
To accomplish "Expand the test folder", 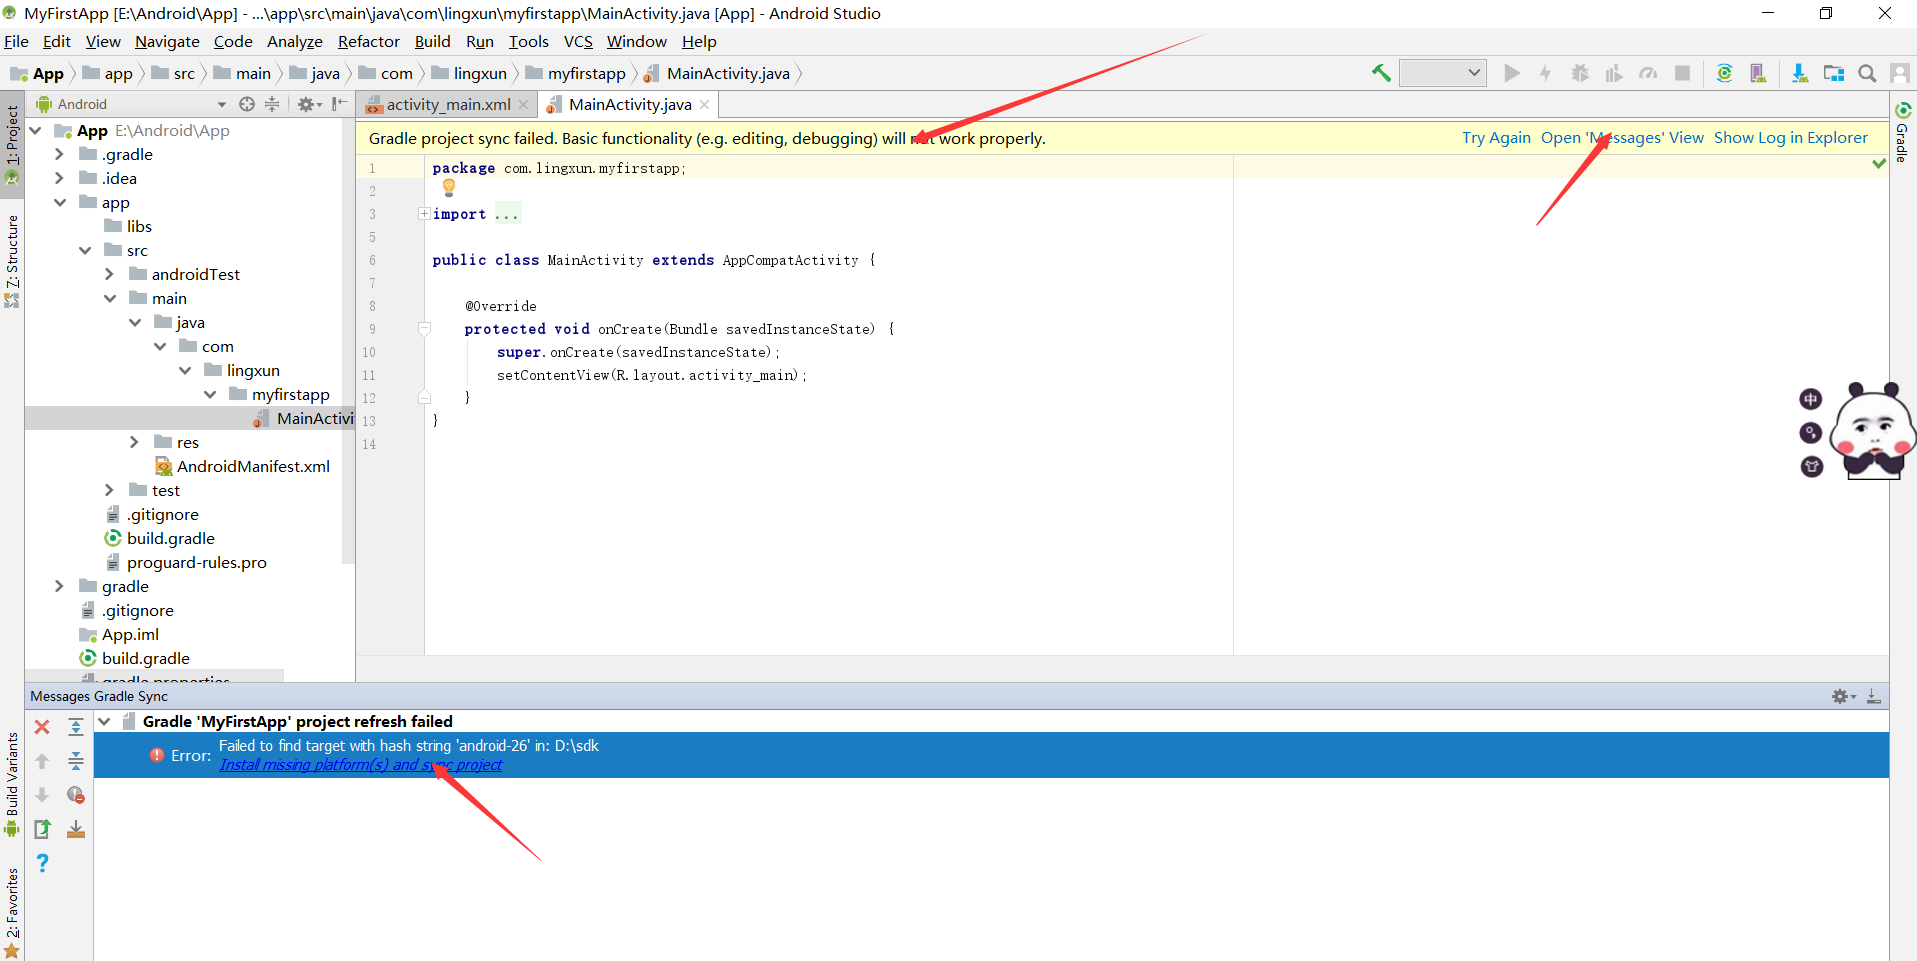I will (x=110, y=490).
